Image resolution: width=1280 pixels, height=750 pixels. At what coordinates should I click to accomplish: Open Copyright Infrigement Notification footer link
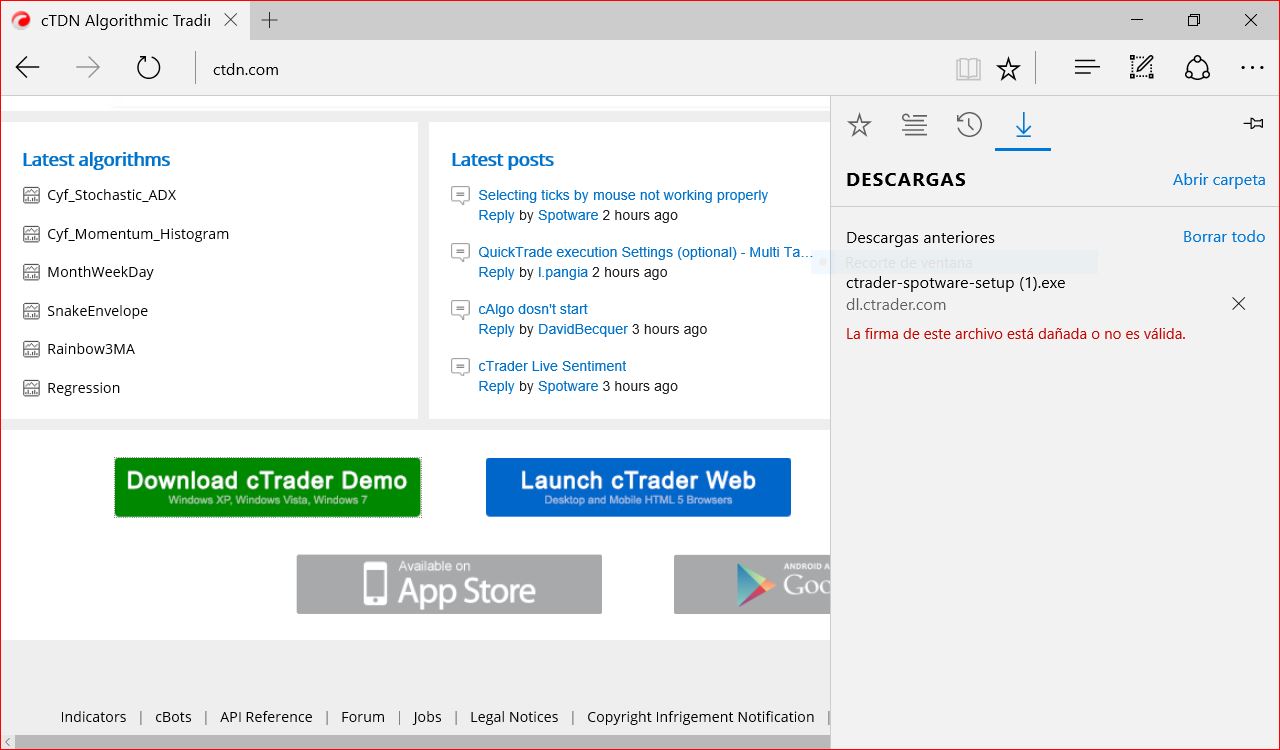701,717
